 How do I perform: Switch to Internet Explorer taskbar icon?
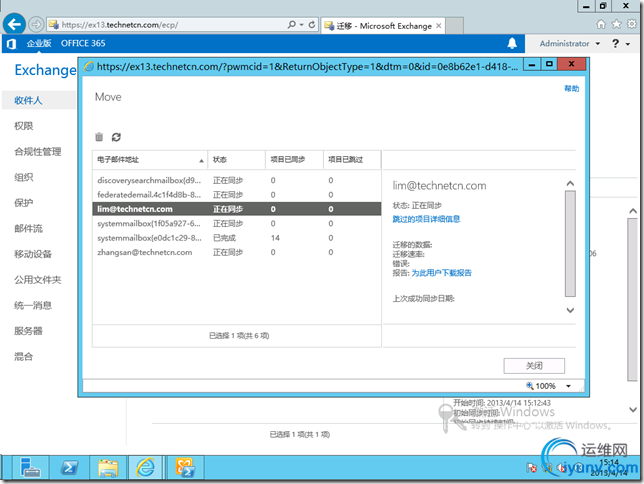click(145, 468)
